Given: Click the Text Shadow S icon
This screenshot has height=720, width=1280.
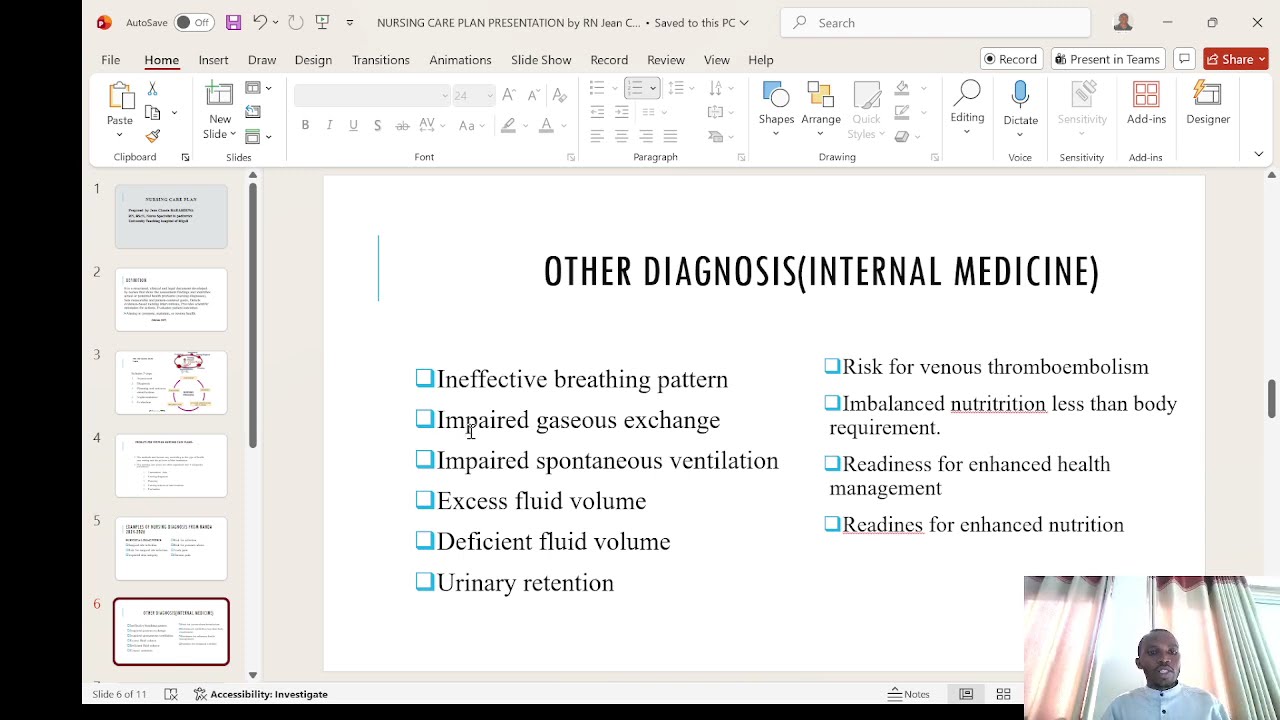Looking at the screenshot, I should (377, 125).
